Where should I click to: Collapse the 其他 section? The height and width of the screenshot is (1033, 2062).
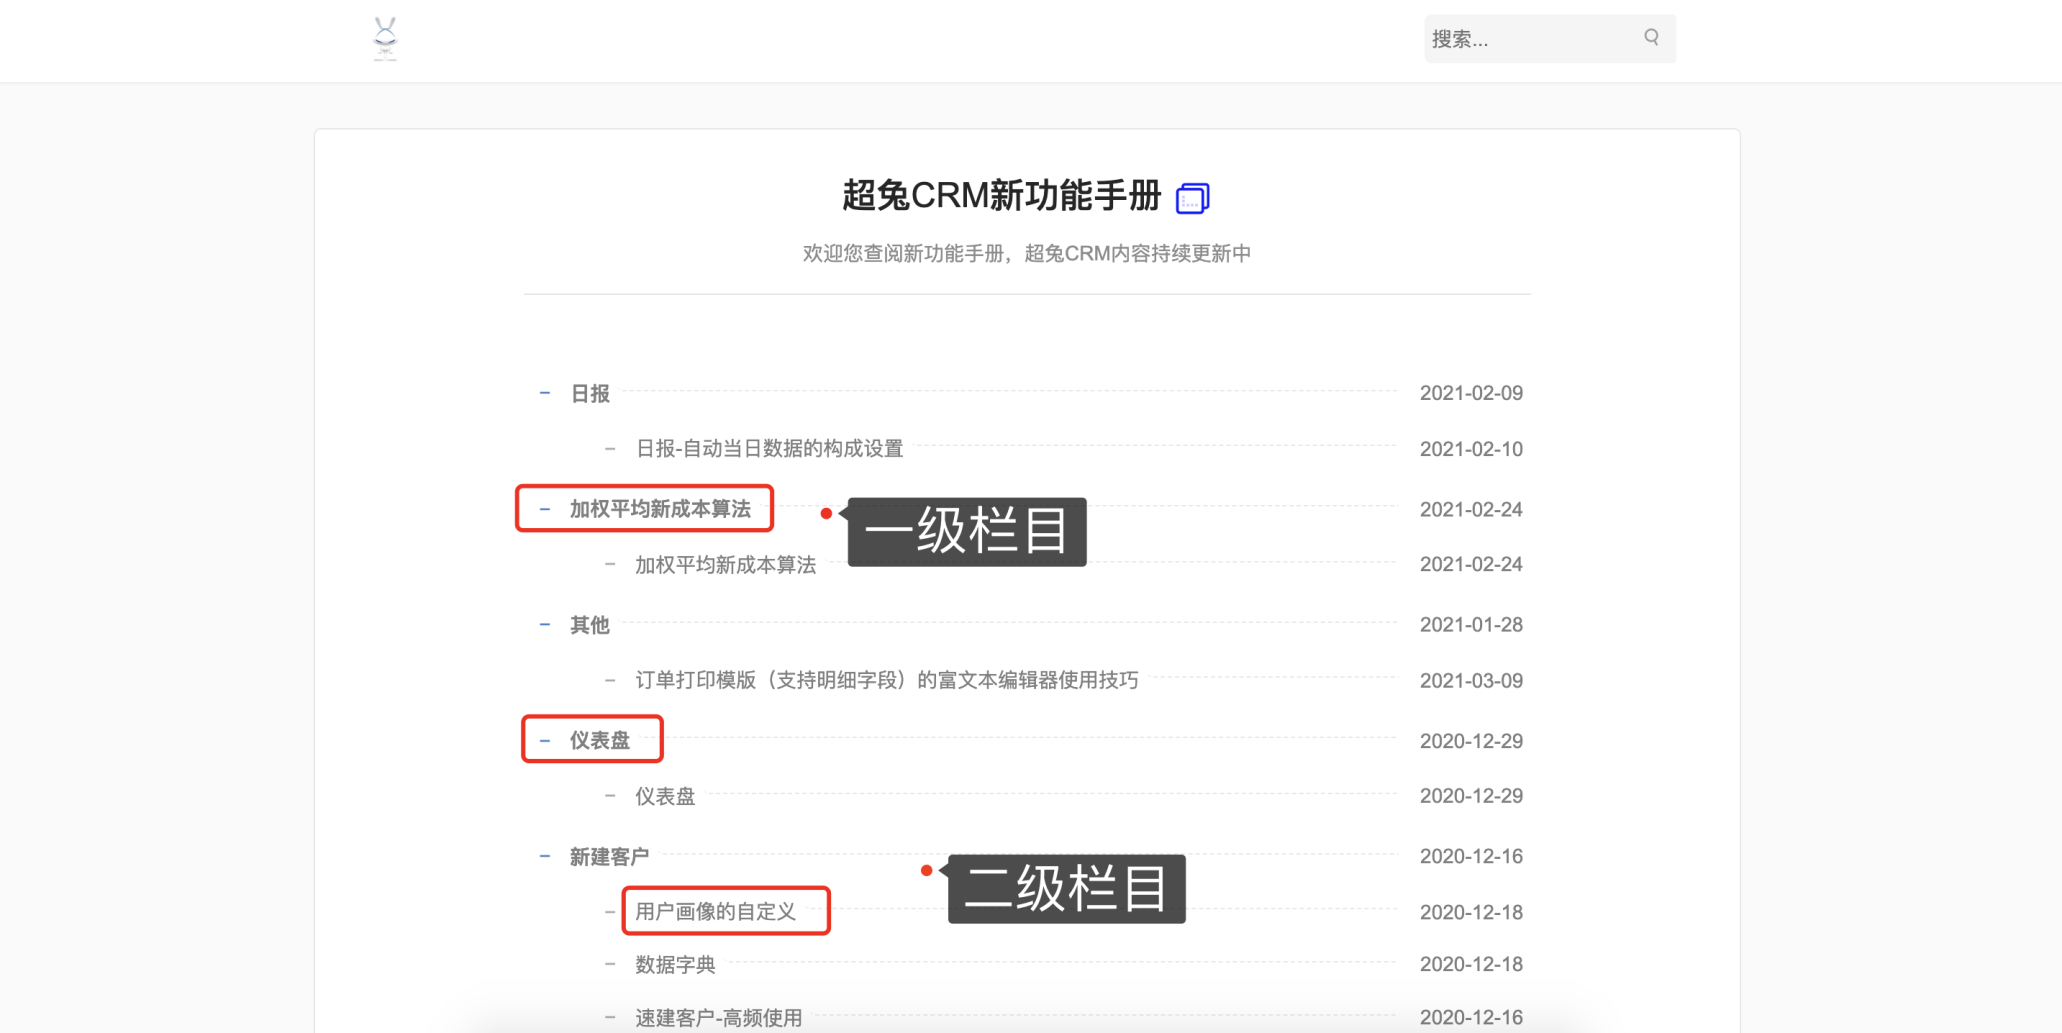[x=545, y=625]
